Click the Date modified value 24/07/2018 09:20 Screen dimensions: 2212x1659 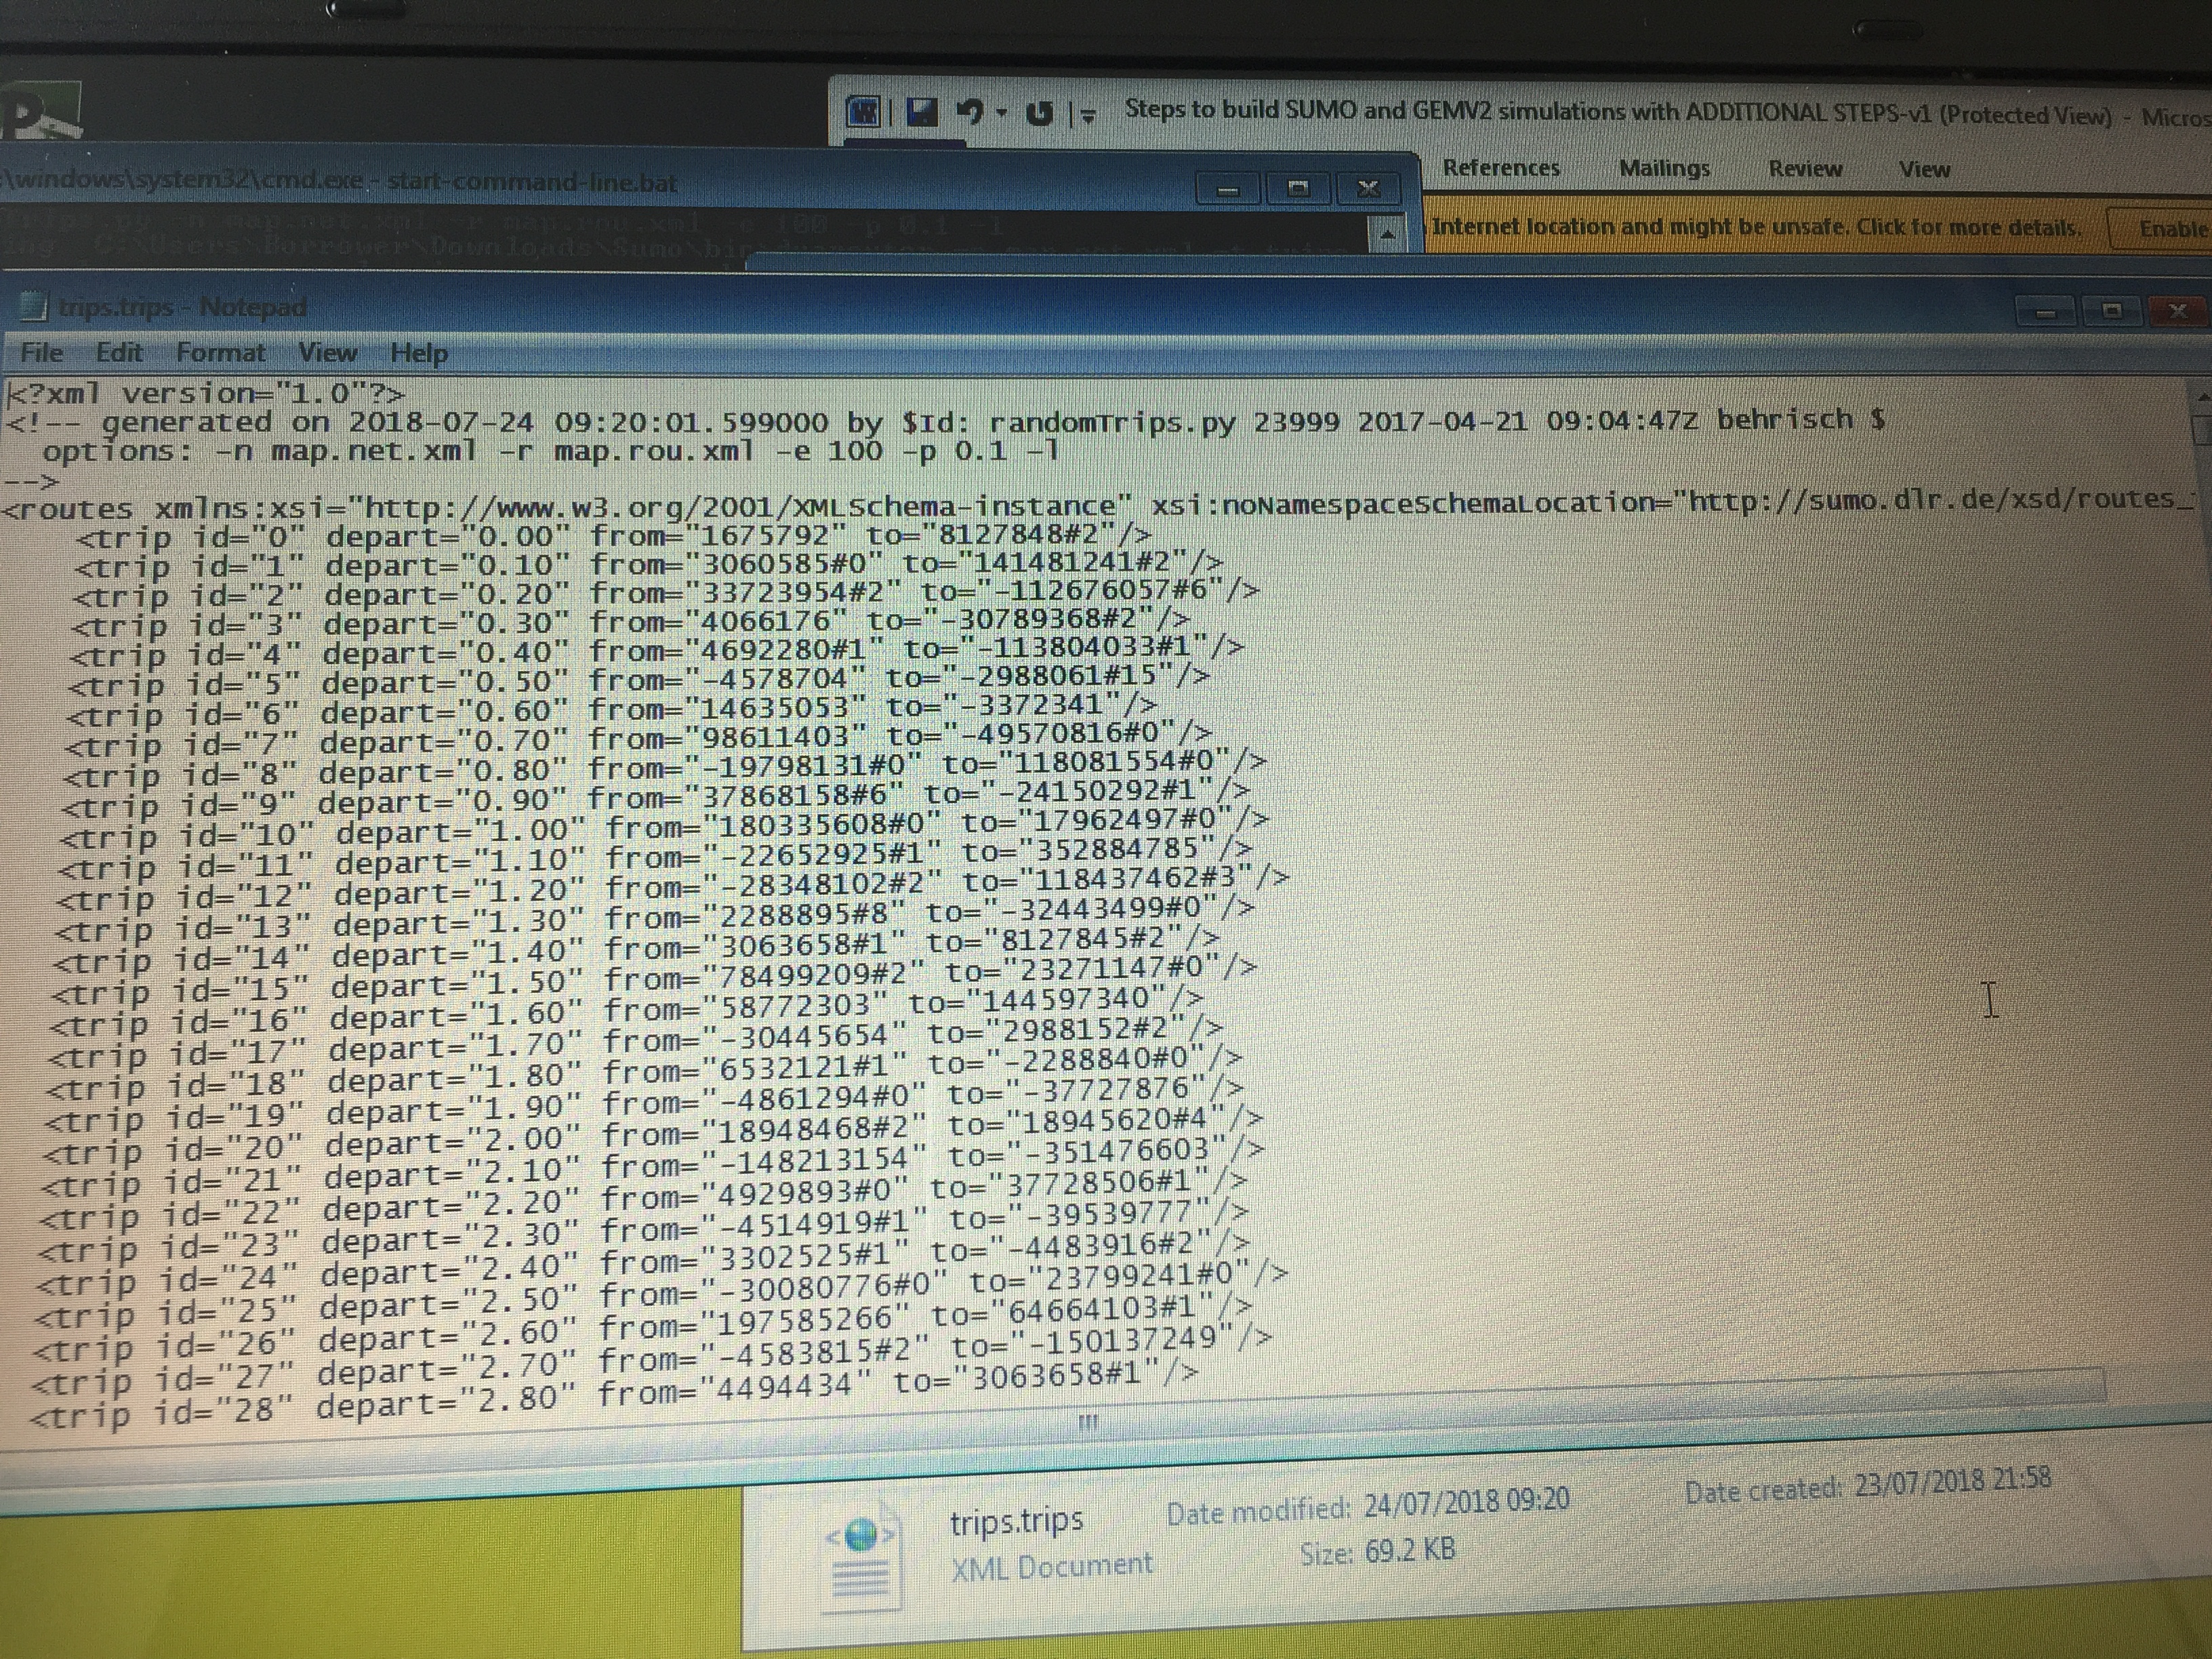1467,1501
